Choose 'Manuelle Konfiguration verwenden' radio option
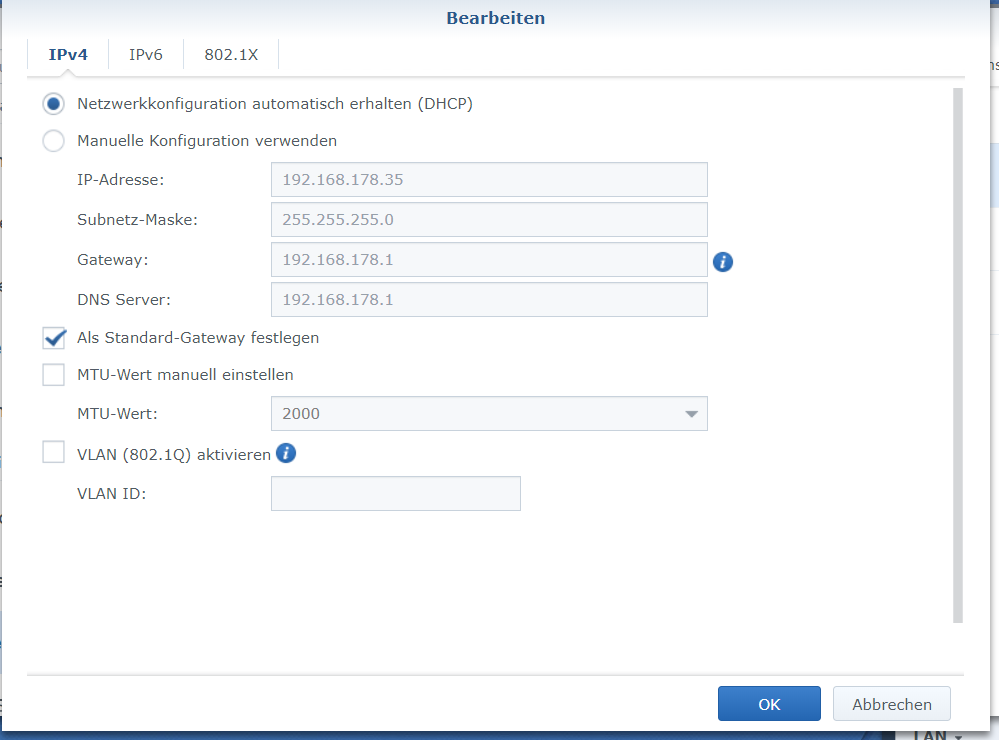Screen dimensions: 999x740 [x=54, y=141]
